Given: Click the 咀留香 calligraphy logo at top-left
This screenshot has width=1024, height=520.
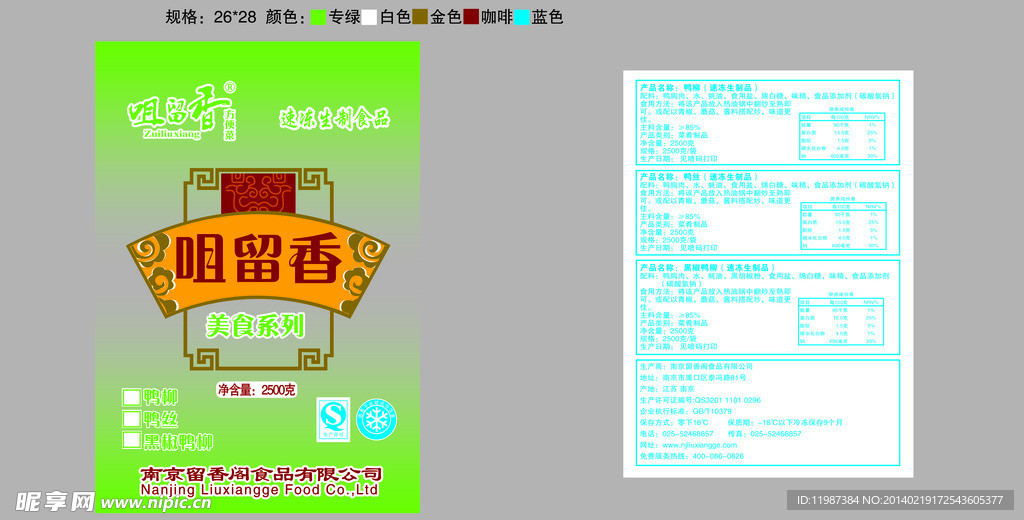Looking at the screenshot, I should (178, 108).
